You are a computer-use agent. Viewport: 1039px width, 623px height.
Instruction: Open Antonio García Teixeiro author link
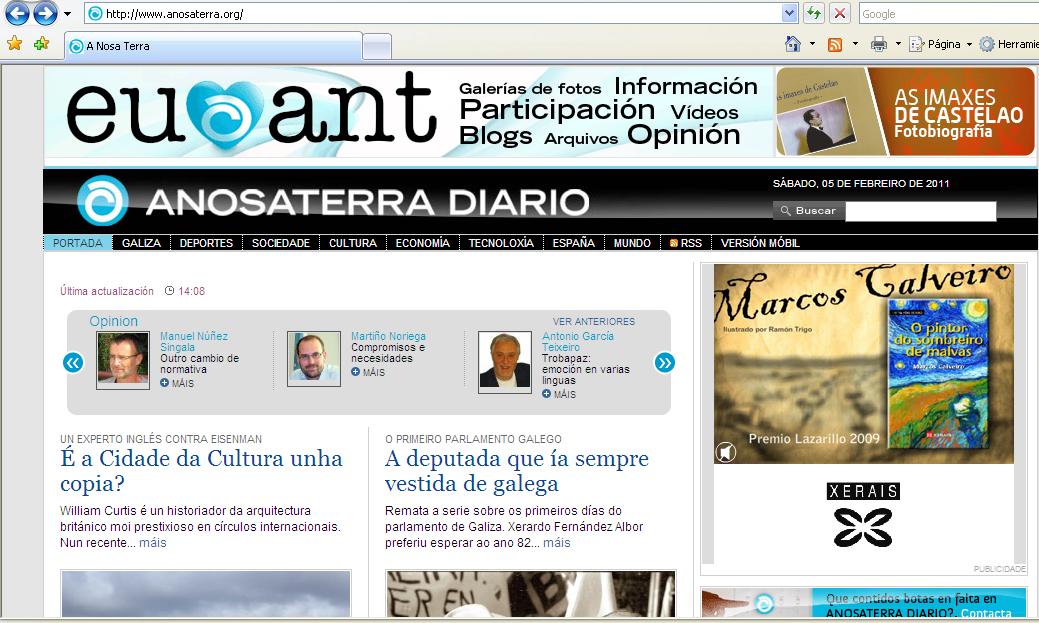coord(578,342)
